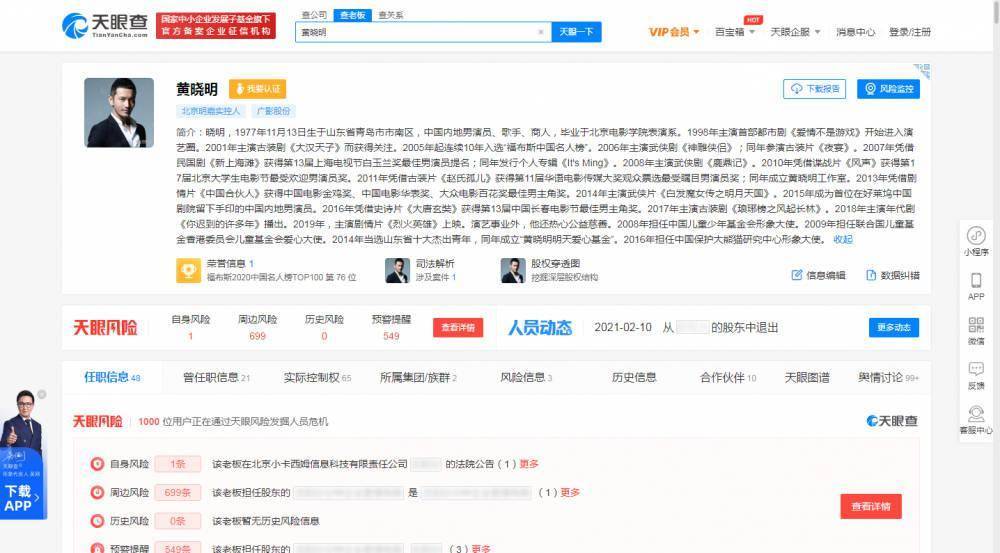Click the 下载报告 button
The width and height of the screenshot is (1000, 553).
tap(814, 89)
